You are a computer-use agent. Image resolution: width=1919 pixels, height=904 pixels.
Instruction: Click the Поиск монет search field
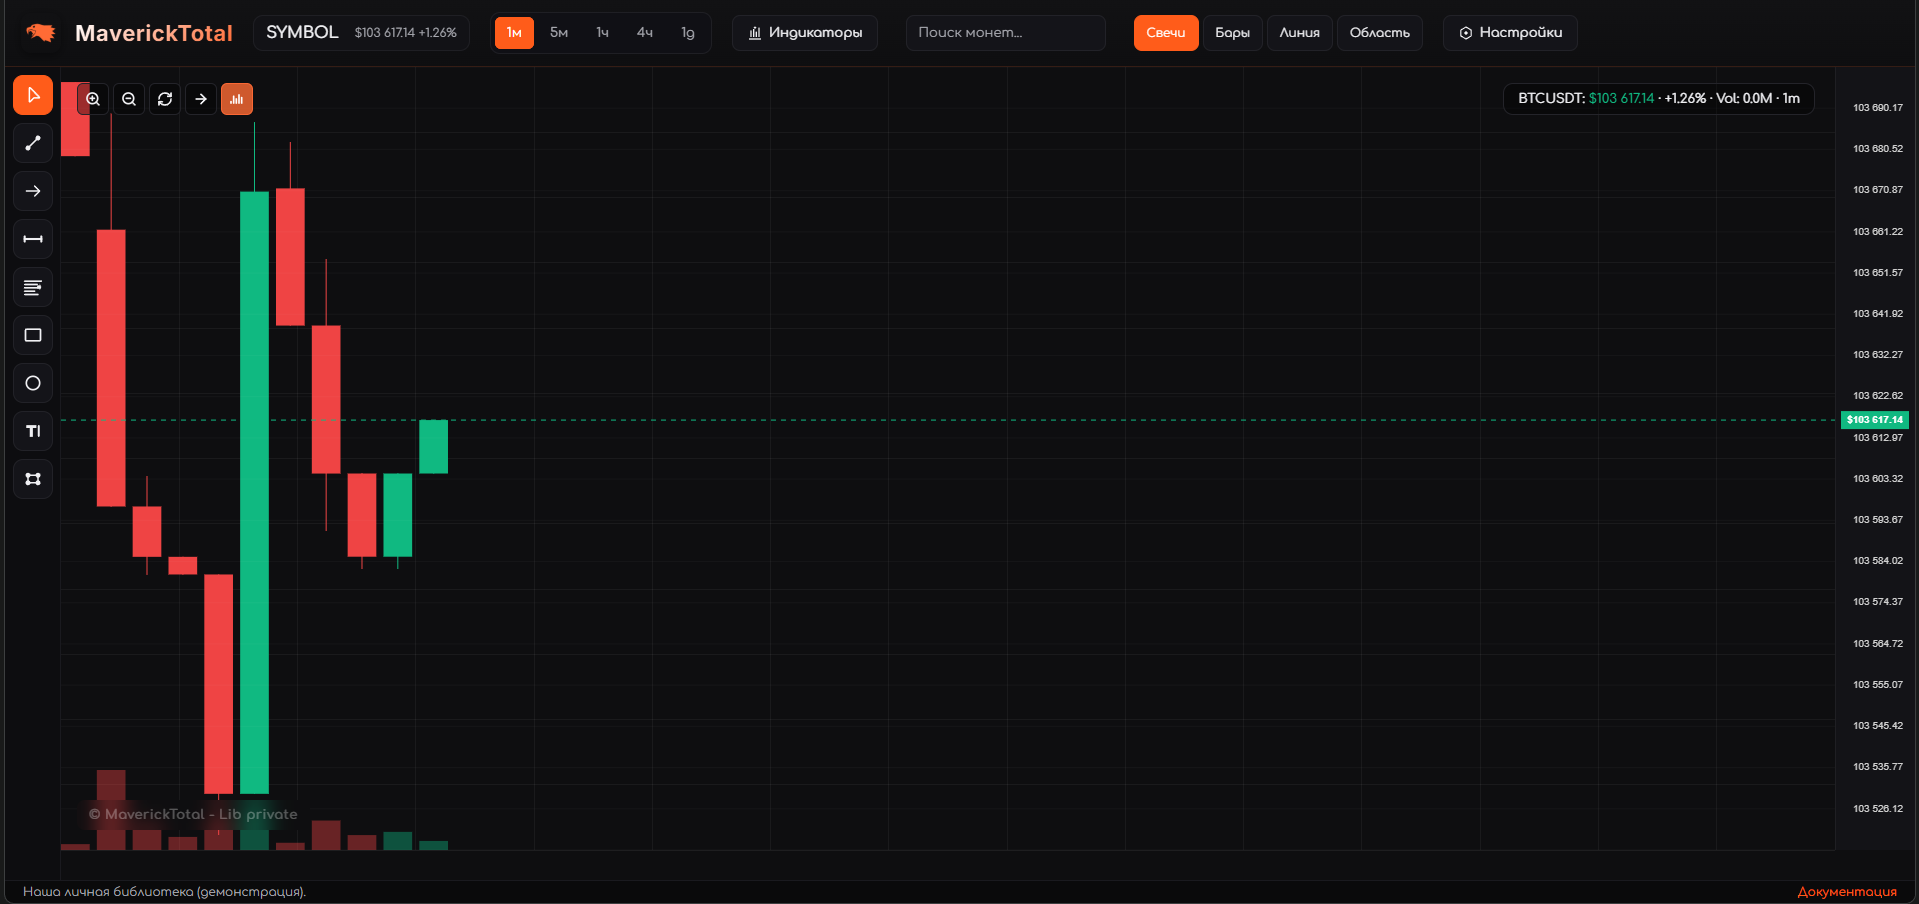coord(1005,33)
